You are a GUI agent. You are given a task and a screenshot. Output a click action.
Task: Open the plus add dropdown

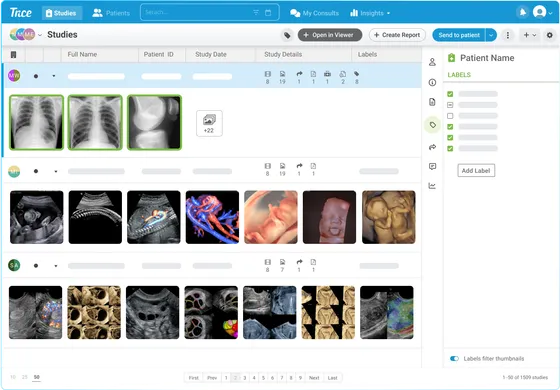tap(530, 35)
